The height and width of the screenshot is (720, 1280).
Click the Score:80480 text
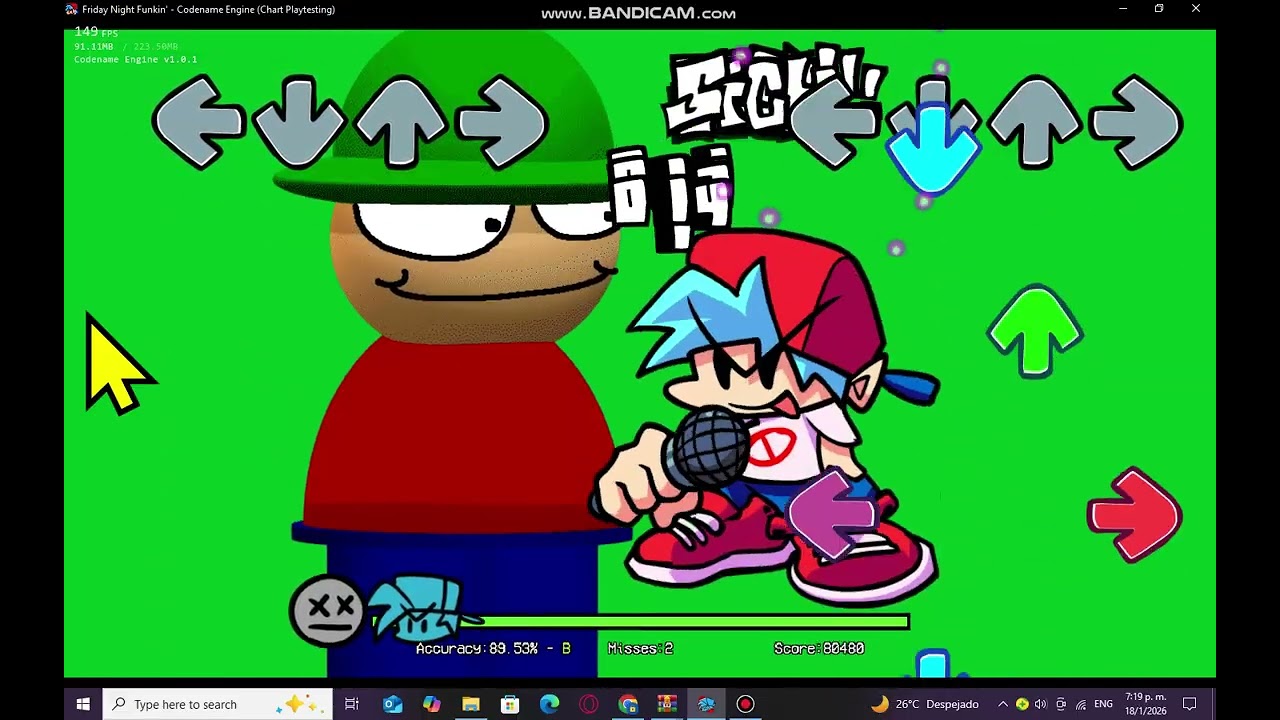[819, 649]
